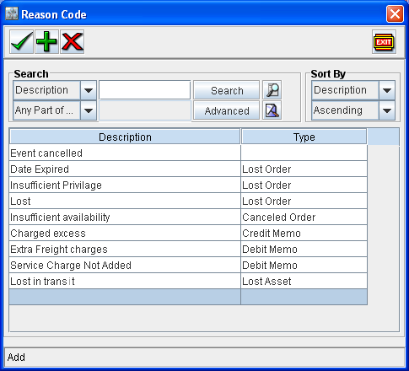This screenshot has height=371, width=409.
Task: Select the Lost in transit row
Action: (188, 281)
